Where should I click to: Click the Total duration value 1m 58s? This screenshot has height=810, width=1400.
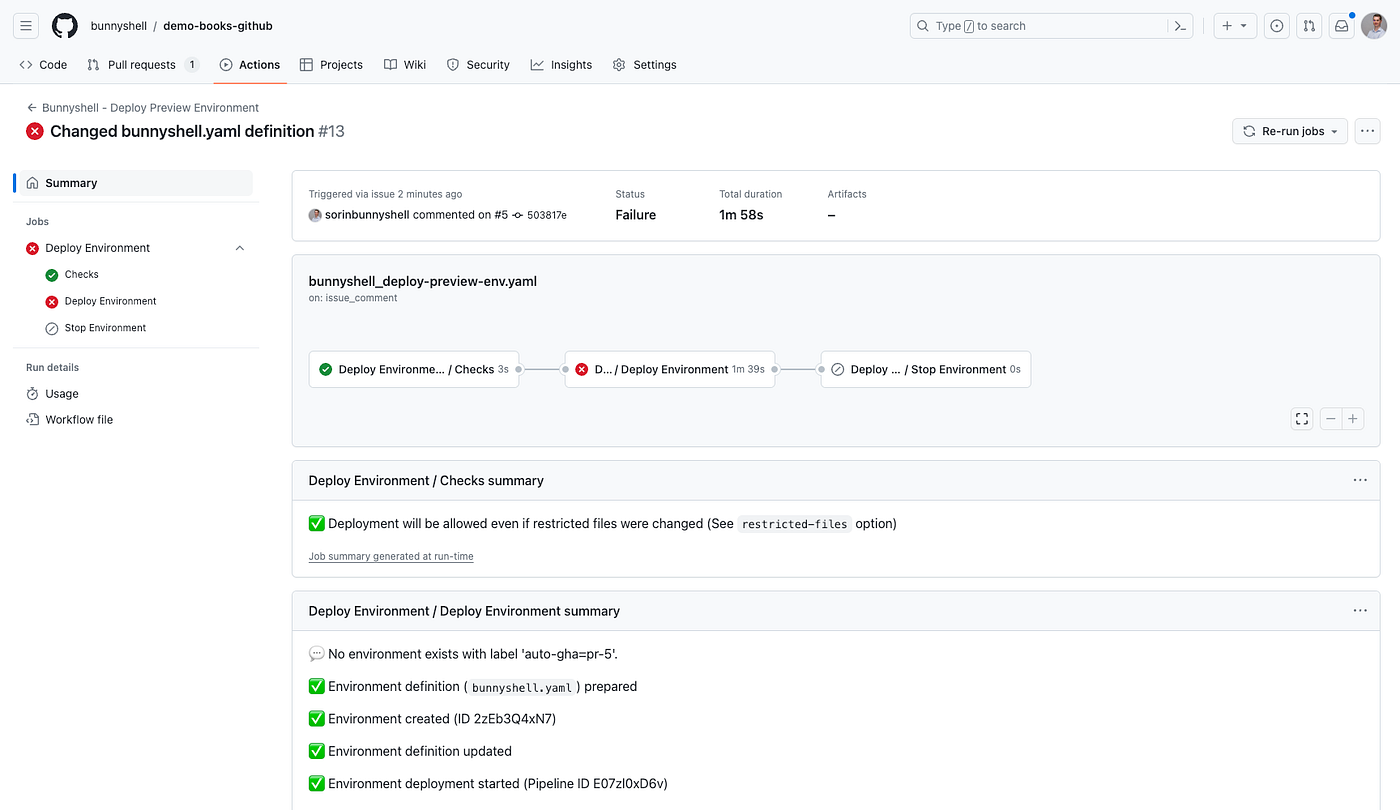pos(741,215)
